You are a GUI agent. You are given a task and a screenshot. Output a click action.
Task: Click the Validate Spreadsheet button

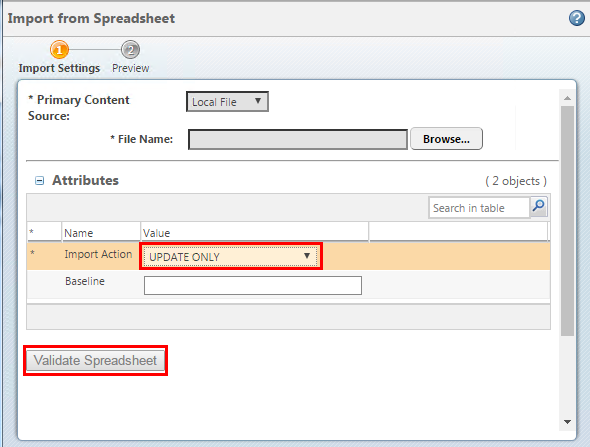pos(95,360)
